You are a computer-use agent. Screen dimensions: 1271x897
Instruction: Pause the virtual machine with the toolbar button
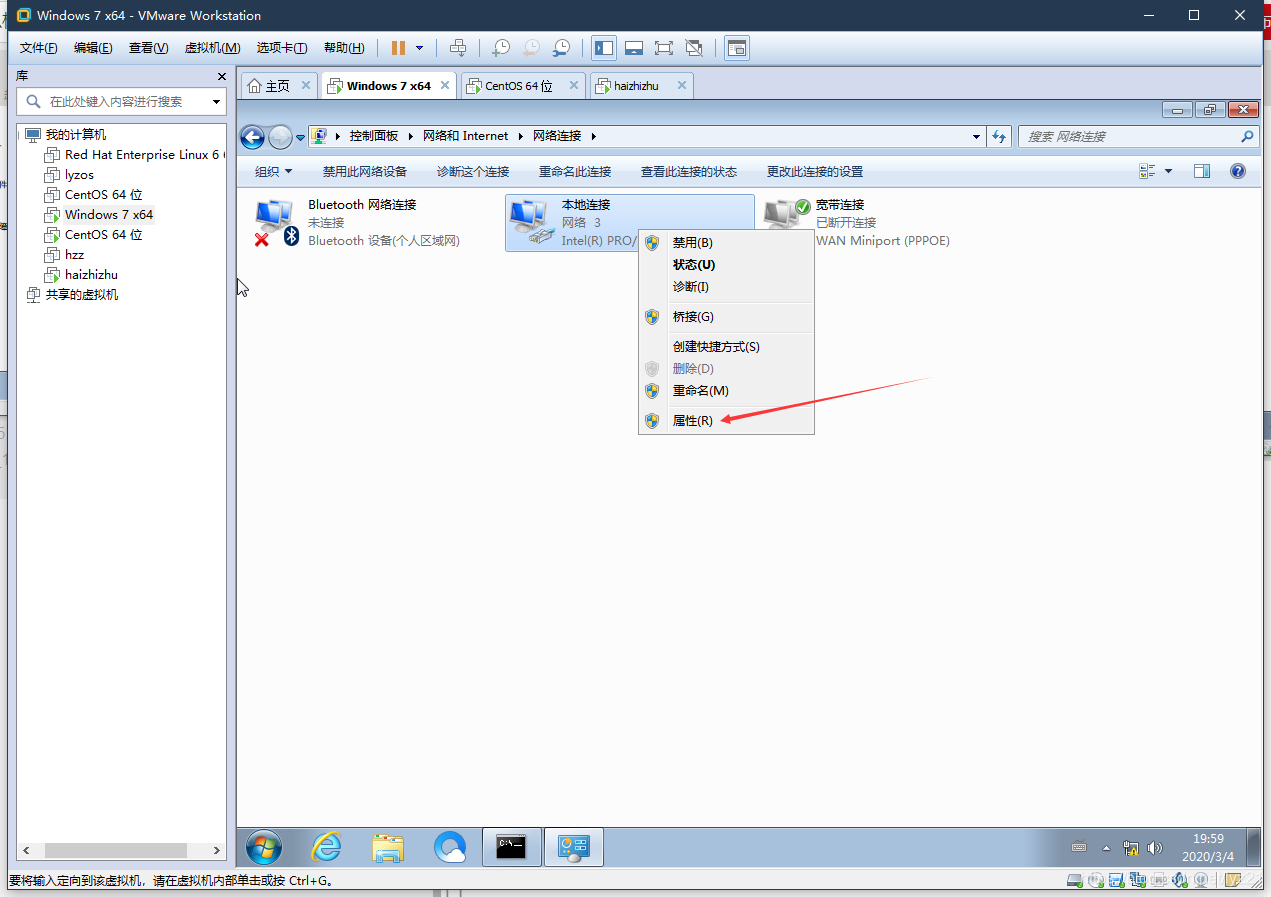(399, 48)
